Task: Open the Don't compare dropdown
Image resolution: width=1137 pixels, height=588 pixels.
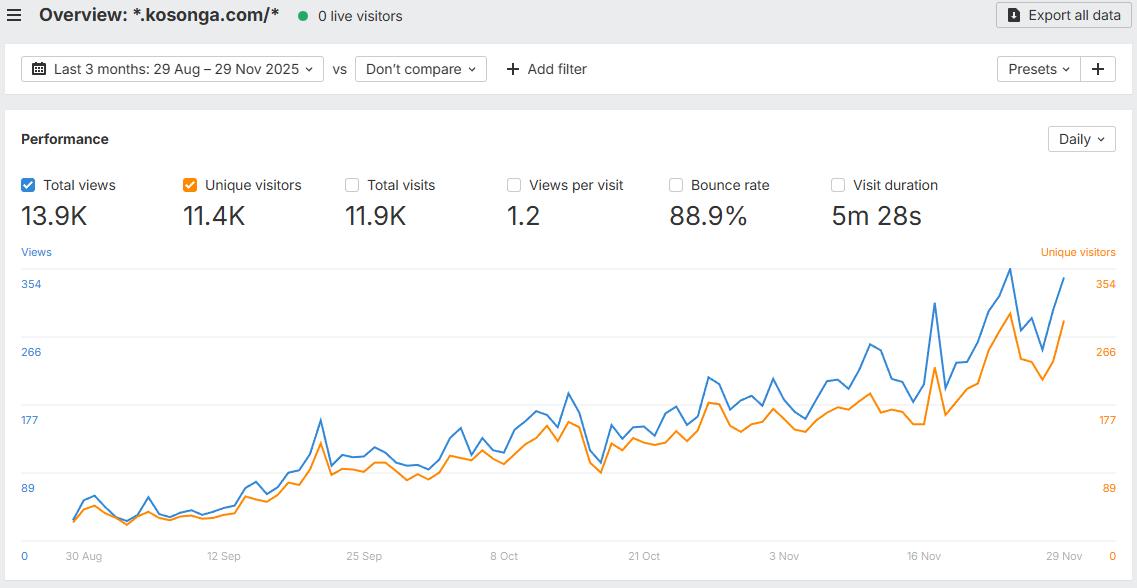Action: [421, 70]
